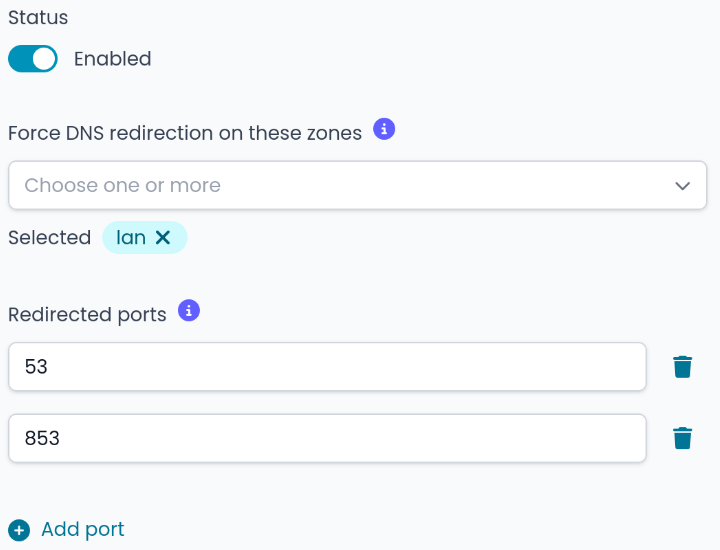Image resolution: width=720 pixels, height=550 pixels.
Task: Click the 'Force DNS redirection on these zones' label
Action: click(185, 133)
